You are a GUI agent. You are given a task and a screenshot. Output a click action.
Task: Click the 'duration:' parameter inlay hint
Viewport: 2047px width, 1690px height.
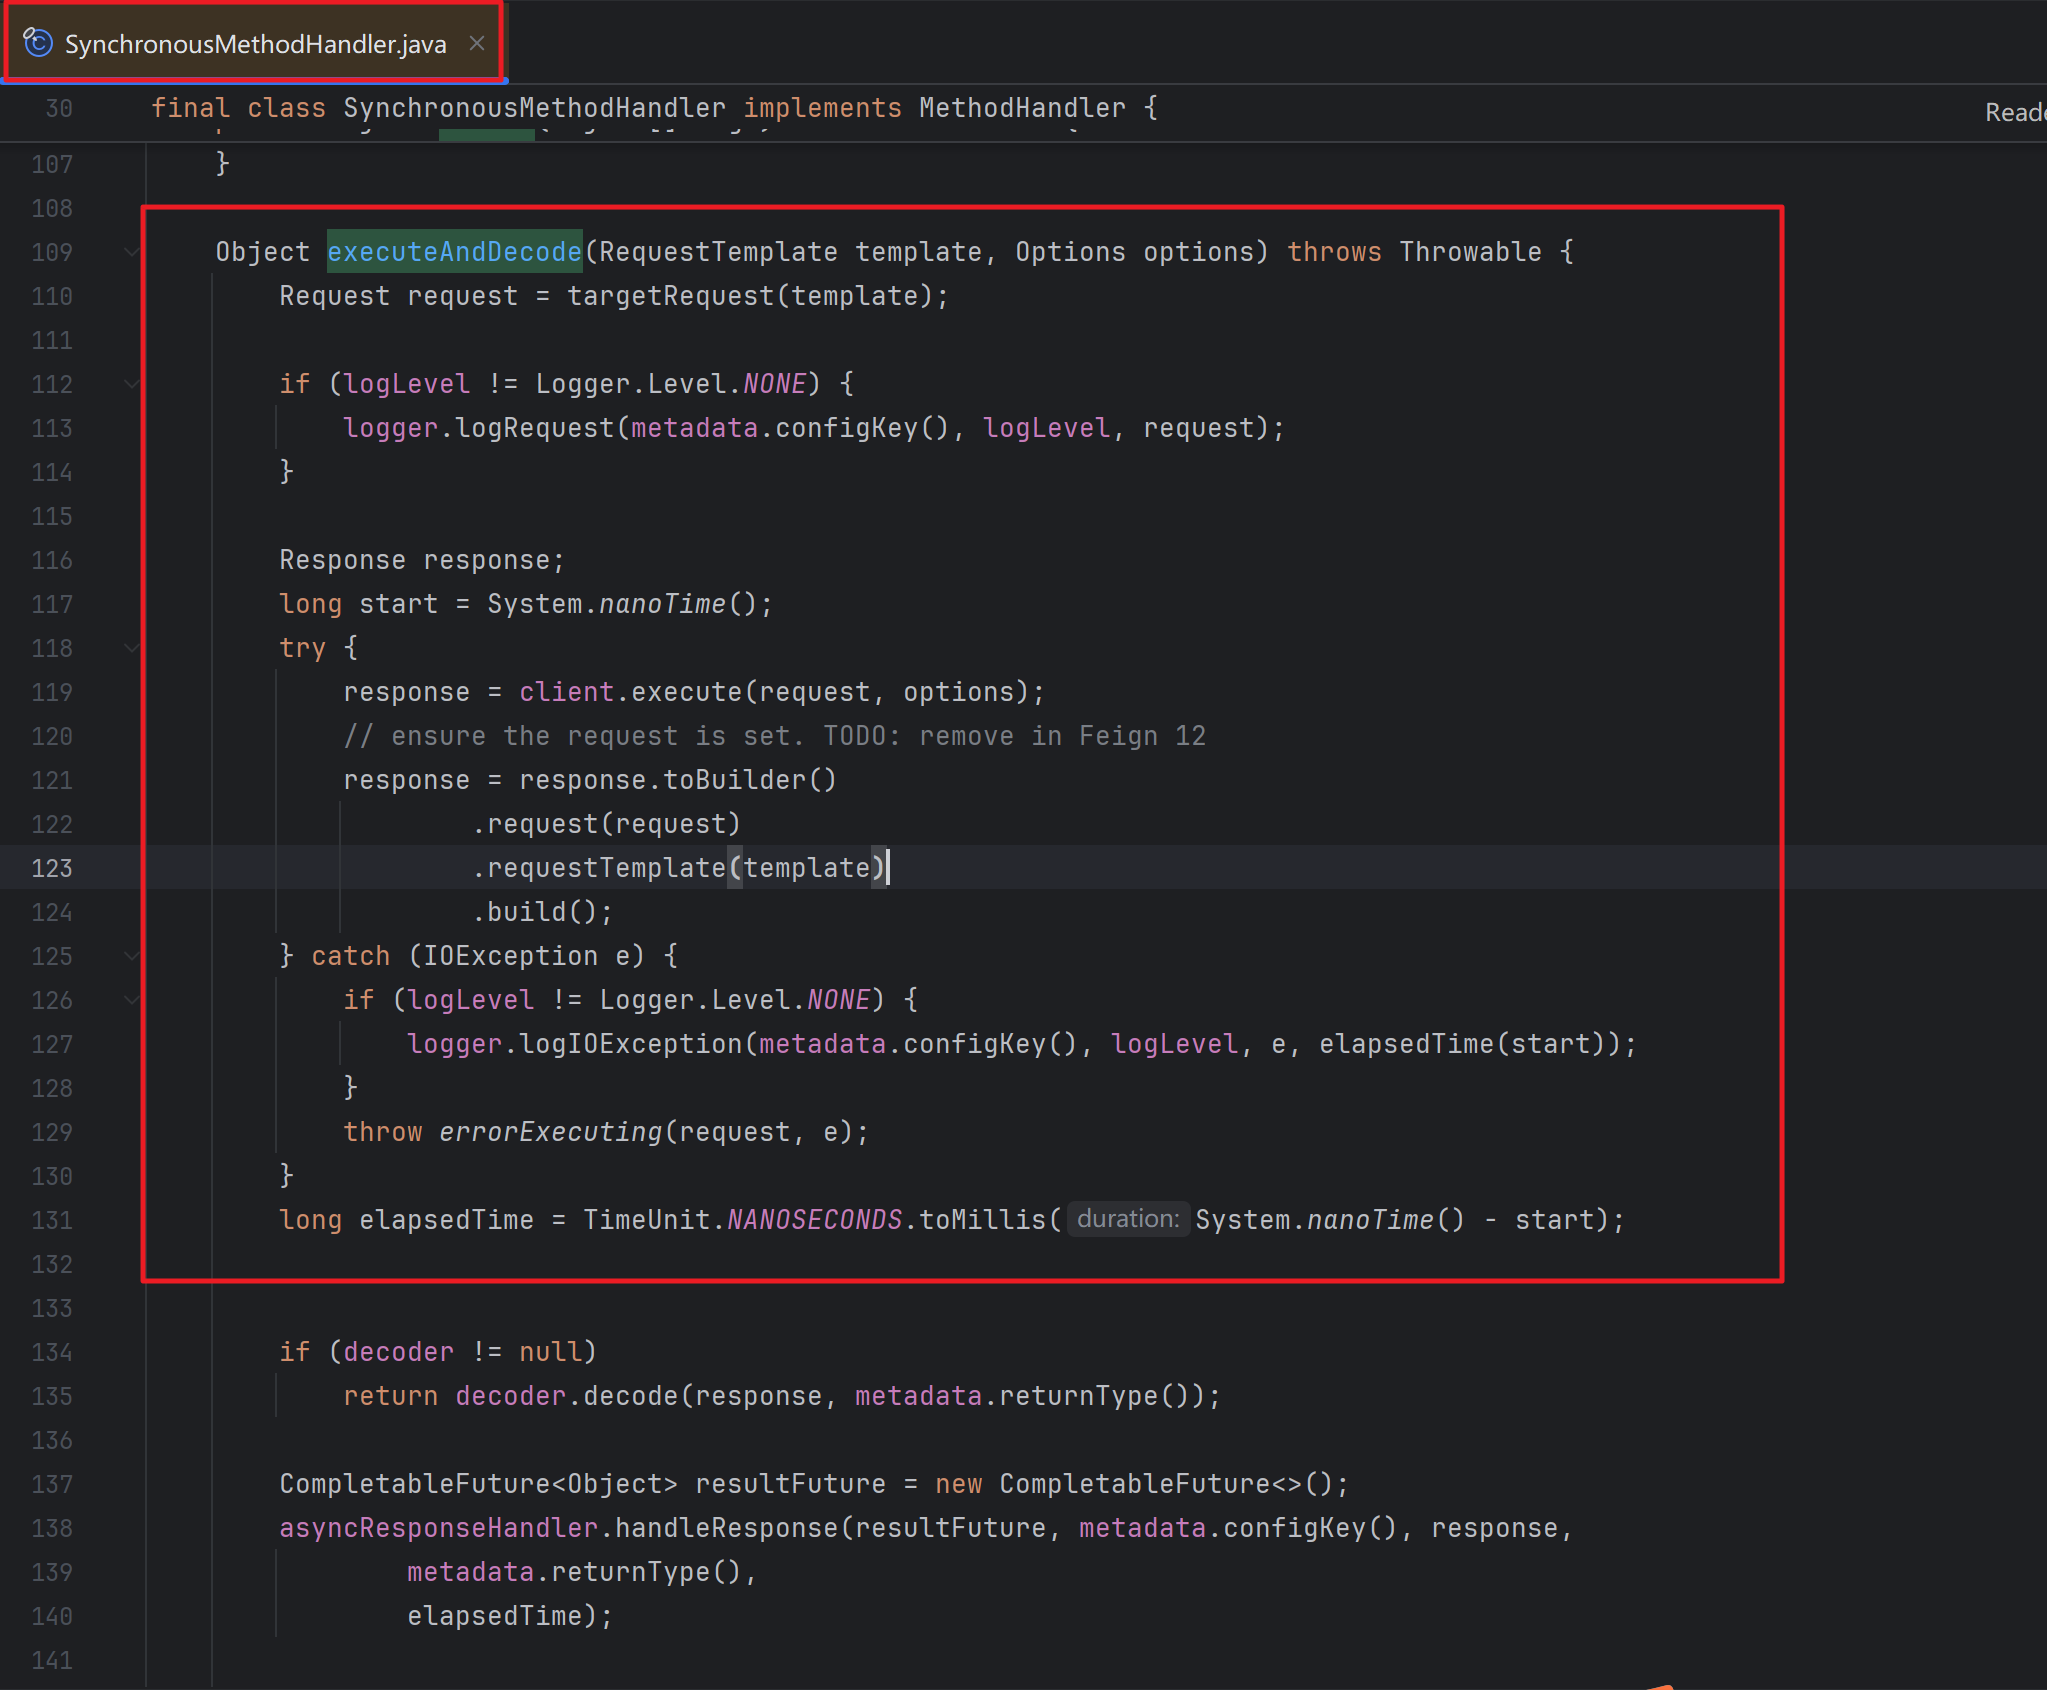click(1128, 1219)
